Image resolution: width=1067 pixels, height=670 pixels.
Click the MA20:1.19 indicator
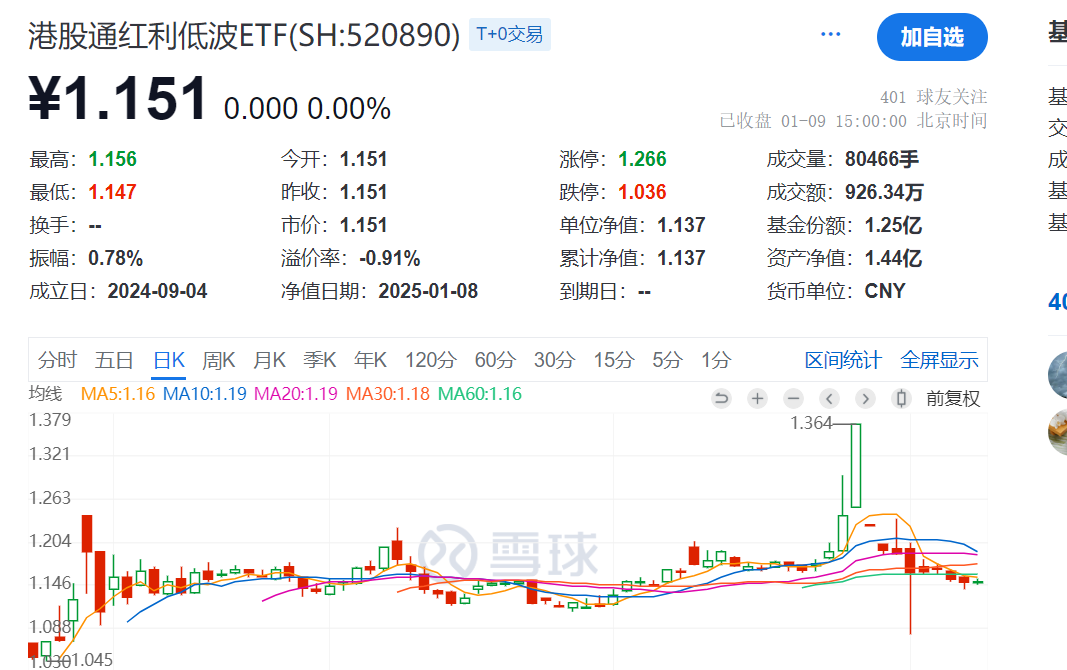[295, 394]
